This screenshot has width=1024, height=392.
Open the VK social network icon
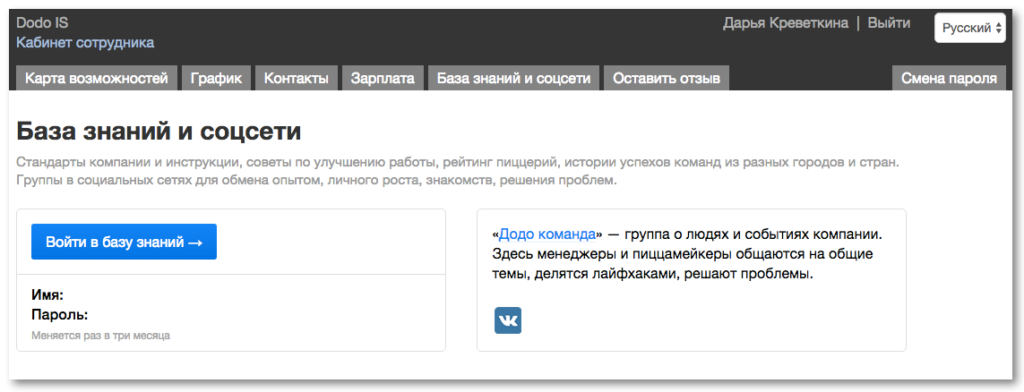coord(507,320)
